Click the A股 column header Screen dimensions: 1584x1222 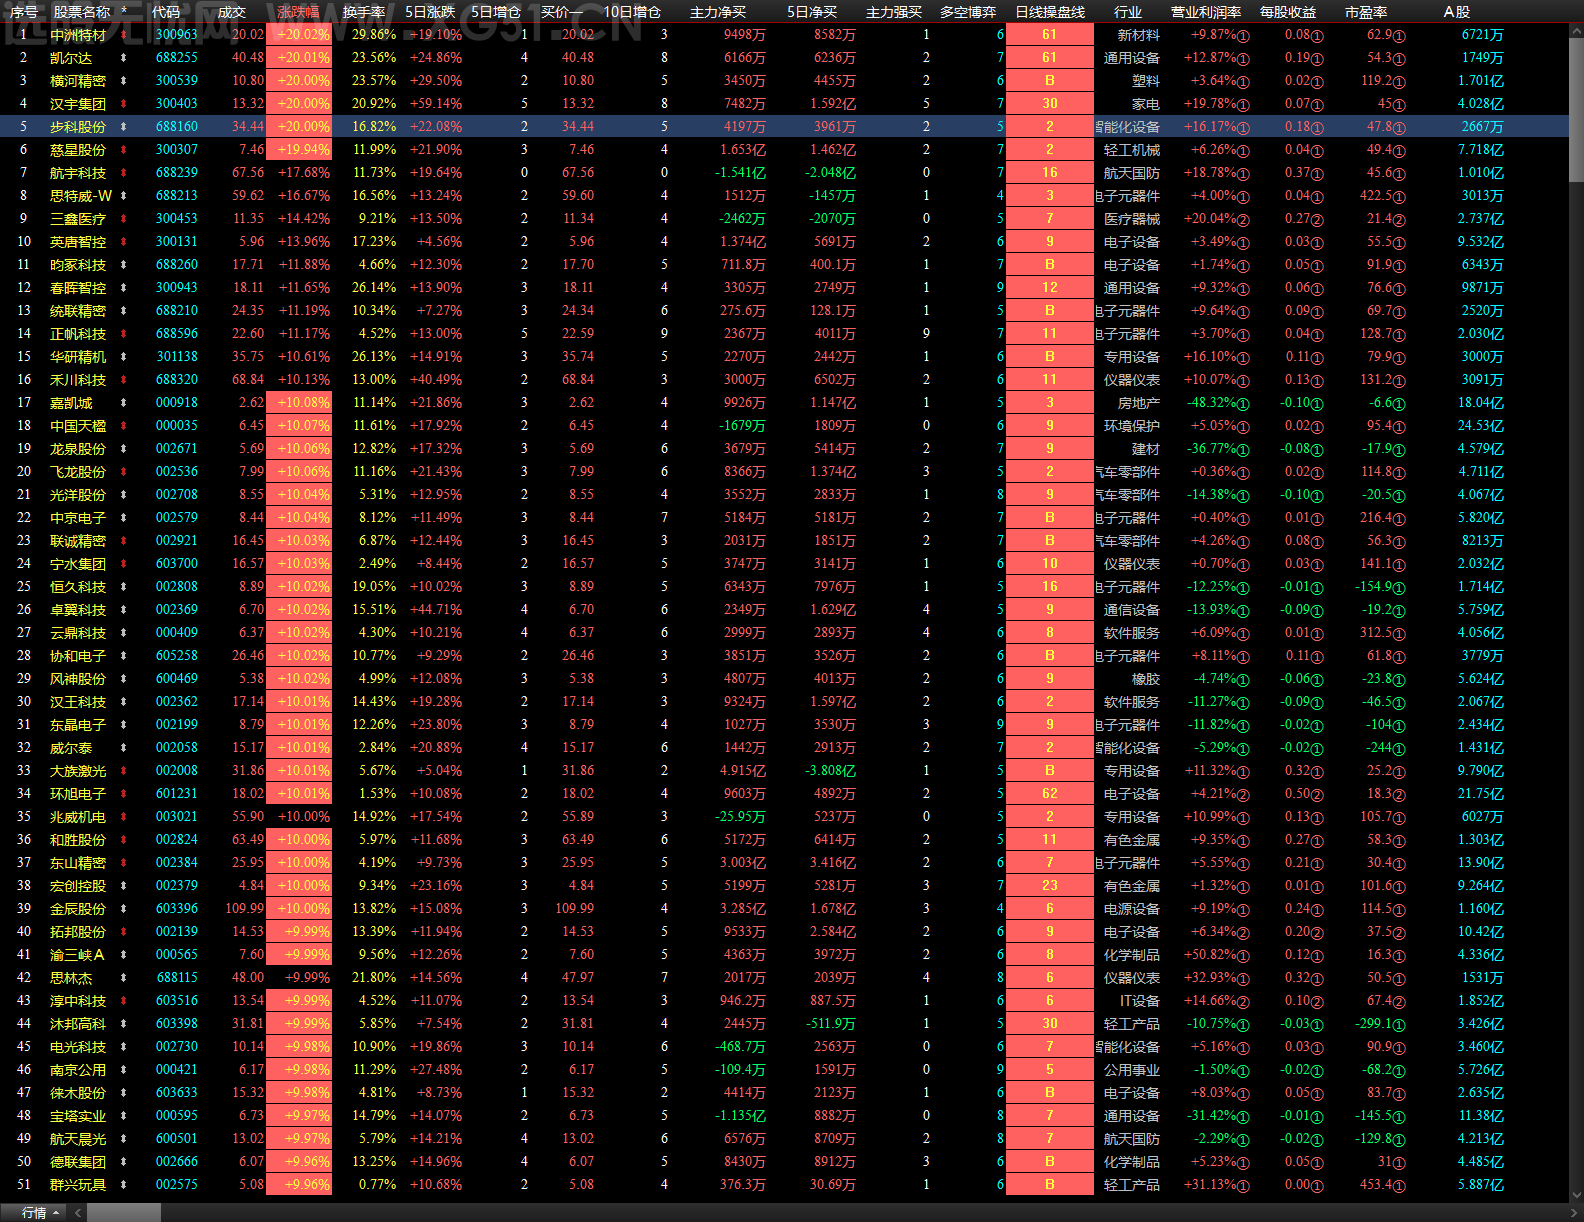click(1457, 12)
